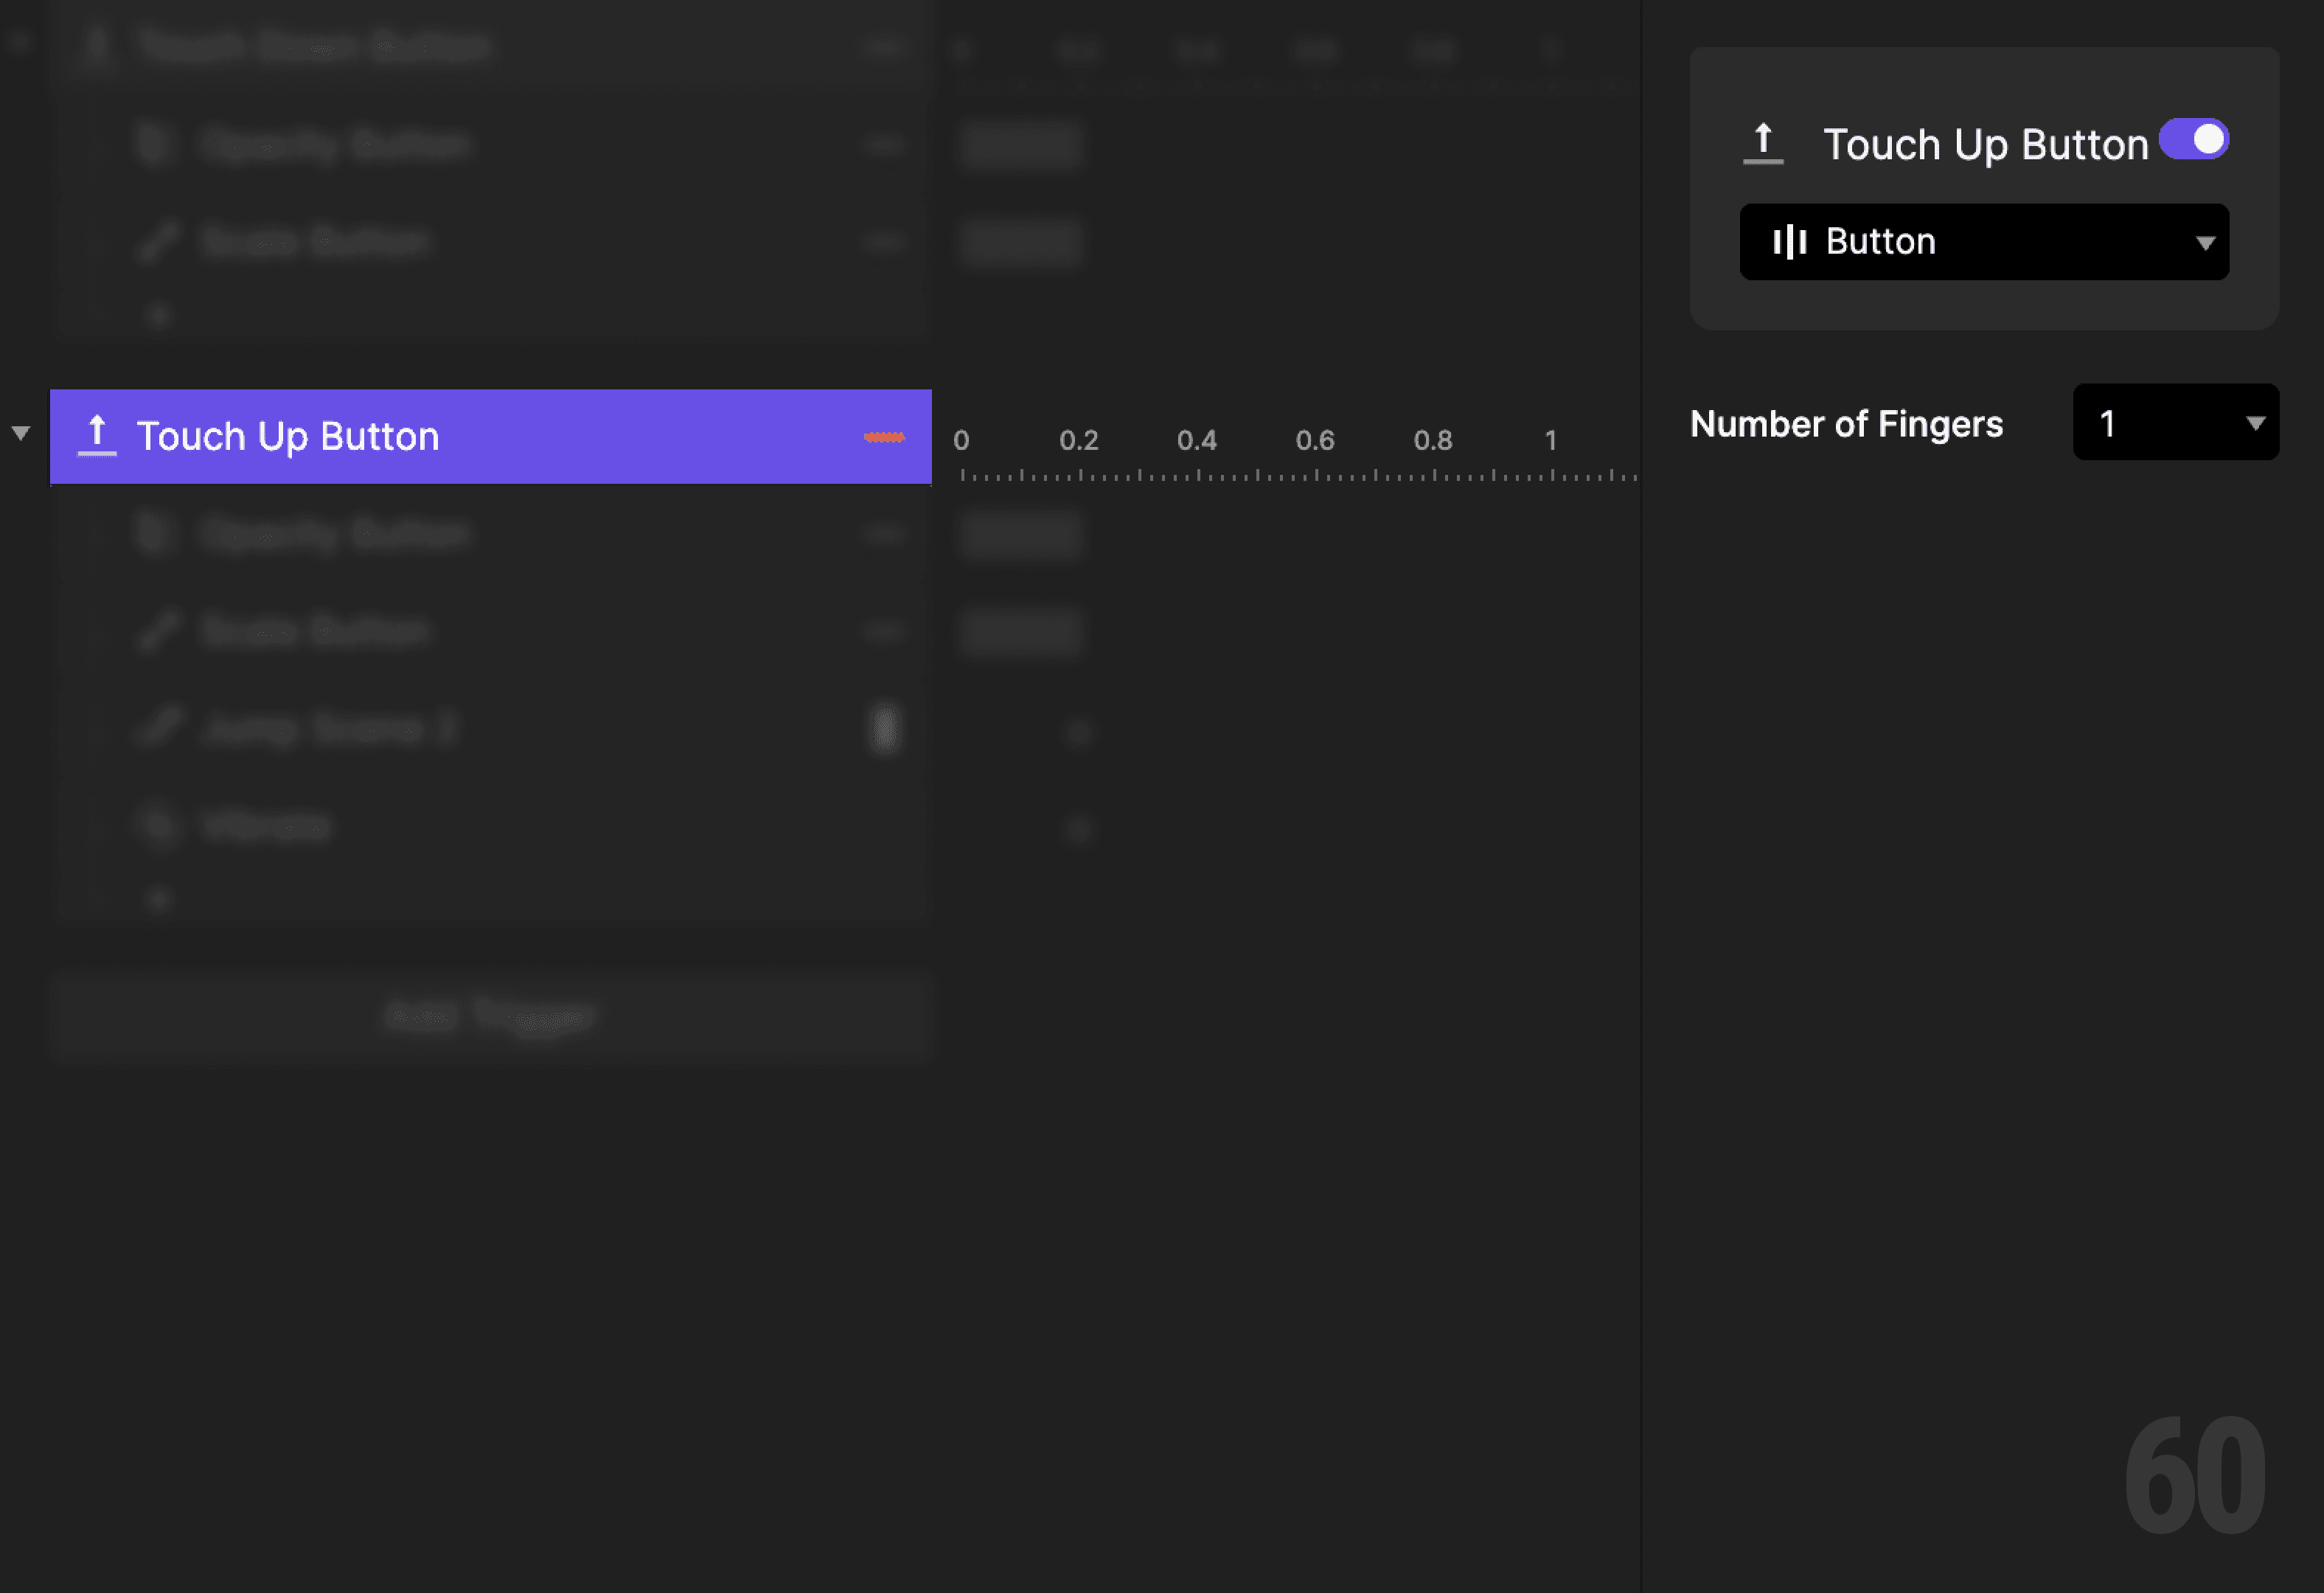The image size is (2324, 1593).
Task: Click the 0.4 mark on the timeline ruler
Action: click(x=1197, y=440)
